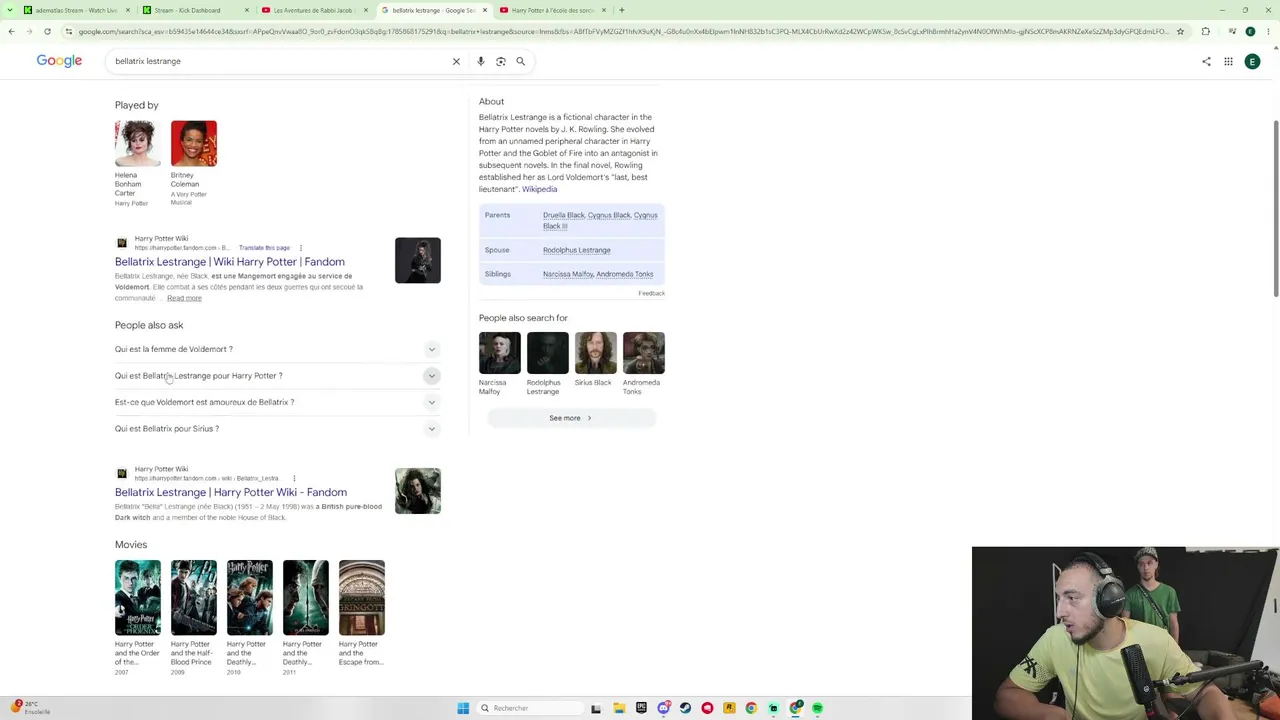Select Britney Coleman's photo
The width and height of the screenshot is (1280, 720).
tap(194, 143)
